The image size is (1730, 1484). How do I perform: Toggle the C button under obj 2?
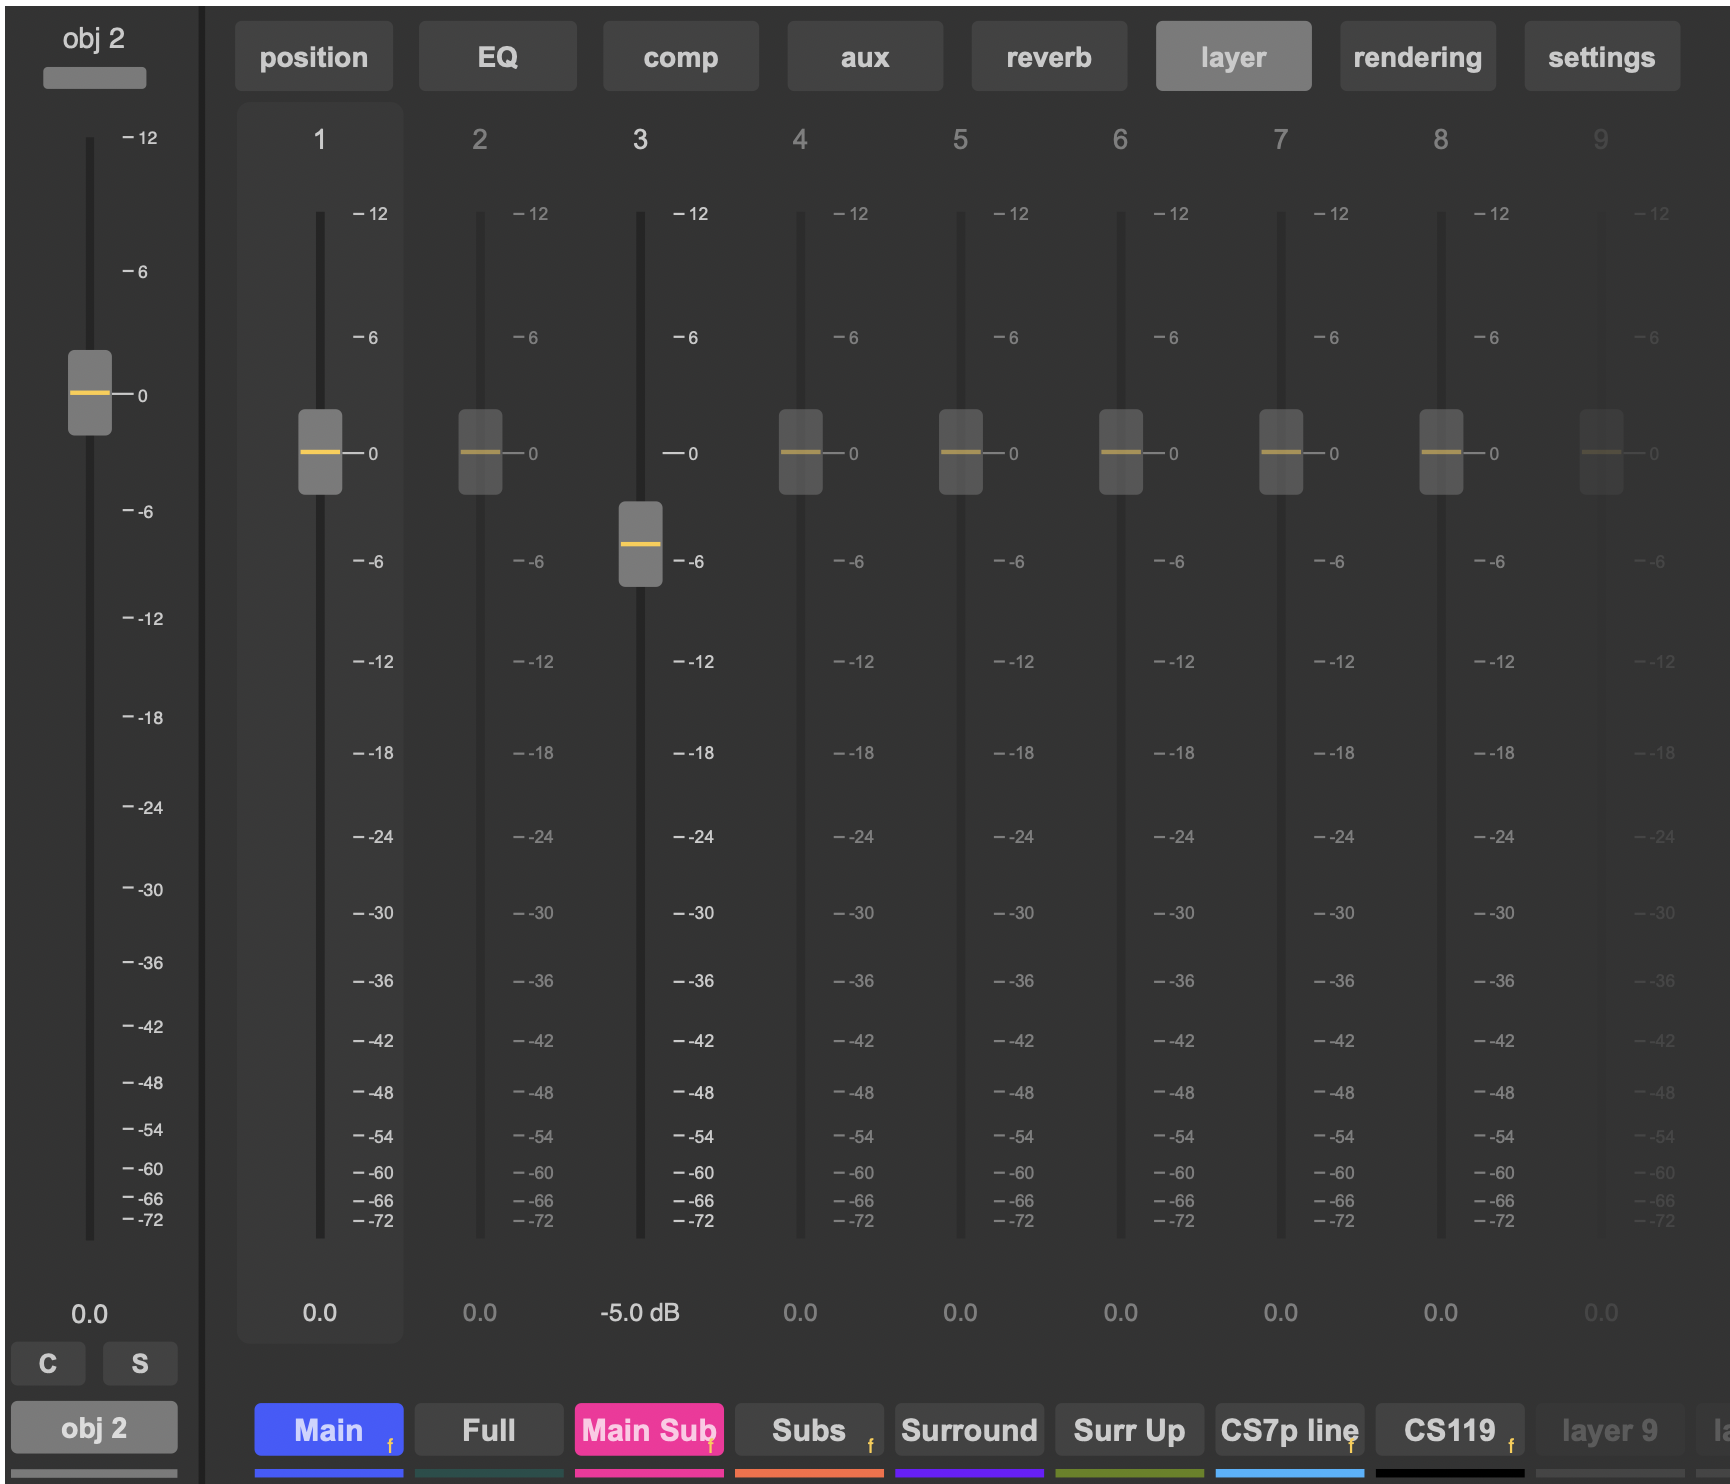coord(48,1363)
